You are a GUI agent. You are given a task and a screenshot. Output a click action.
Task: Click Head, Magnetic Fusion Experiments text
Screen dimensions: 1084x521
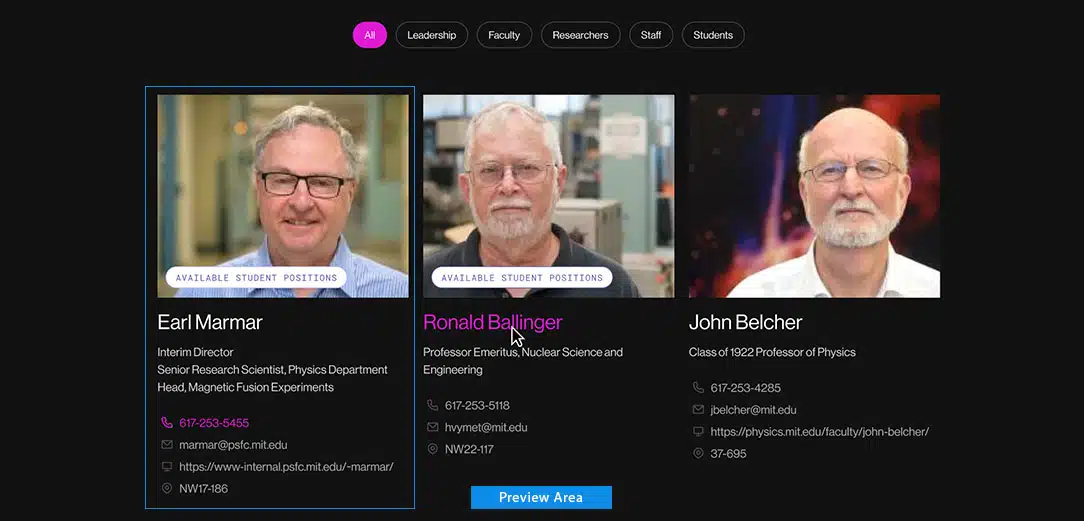pyautogui.click(x=245, y=388)
